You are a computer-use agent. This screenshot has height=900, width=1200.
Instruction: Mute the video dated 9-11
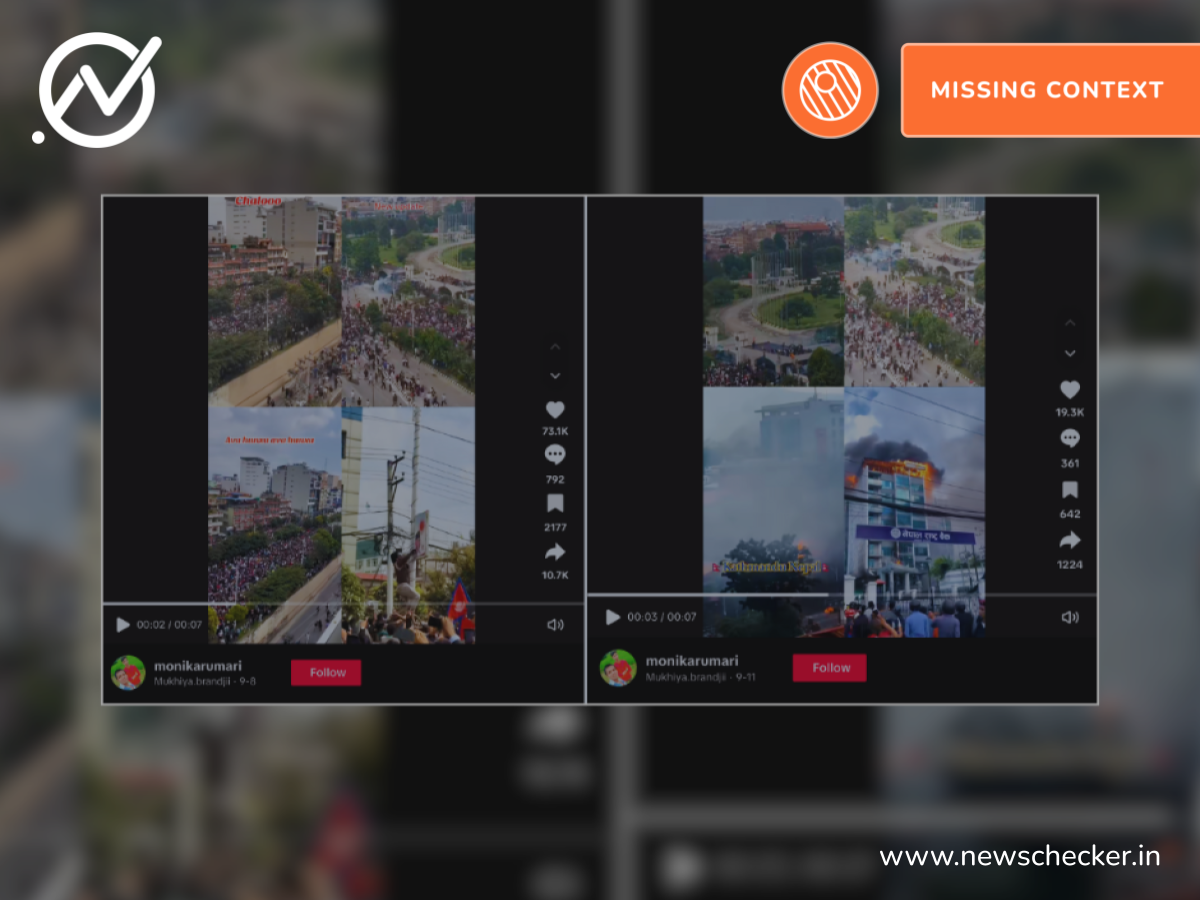[x=1069, y=618]
